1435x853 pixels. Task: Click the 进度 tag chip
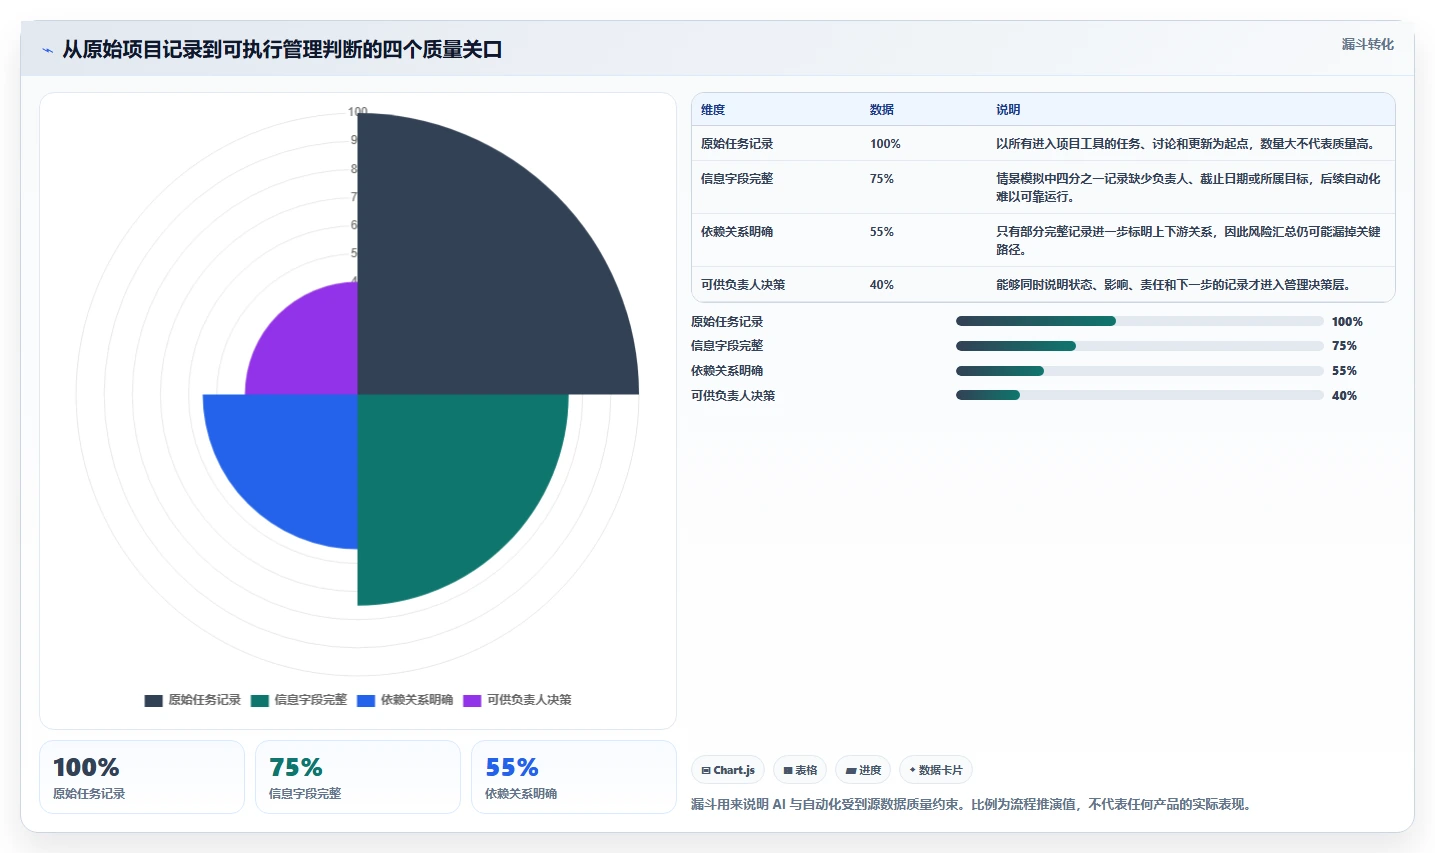click(x=863, y=770)
